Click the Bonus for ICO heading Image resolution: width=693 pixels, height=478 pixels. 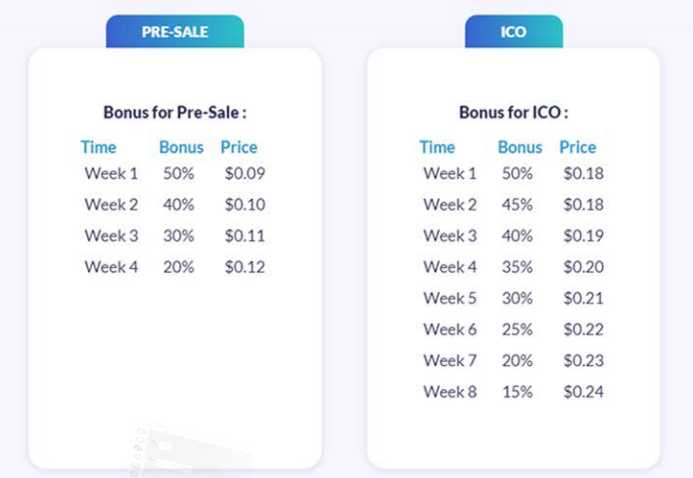(513, 112)
